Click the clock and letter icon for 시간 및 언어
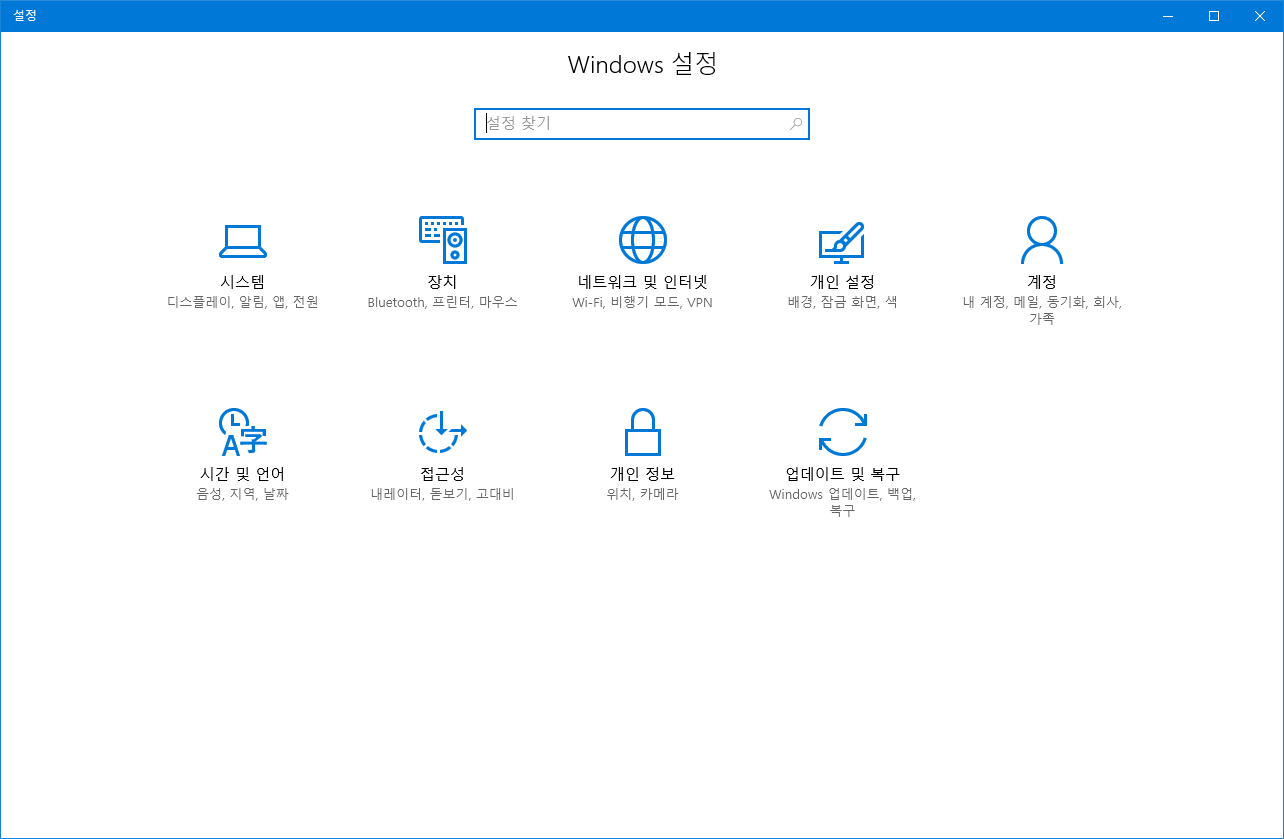The width and height of the screenshot is (1284, 839). point(242,432)
